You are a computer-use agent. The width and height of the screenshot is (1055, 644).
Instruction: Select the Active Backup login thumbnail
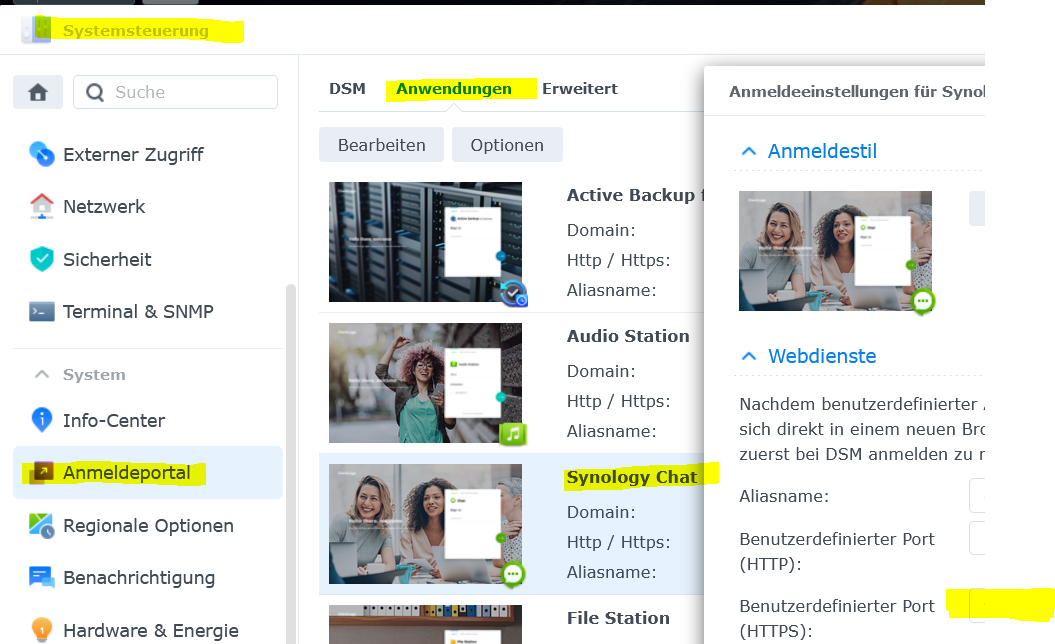(425, 242)
